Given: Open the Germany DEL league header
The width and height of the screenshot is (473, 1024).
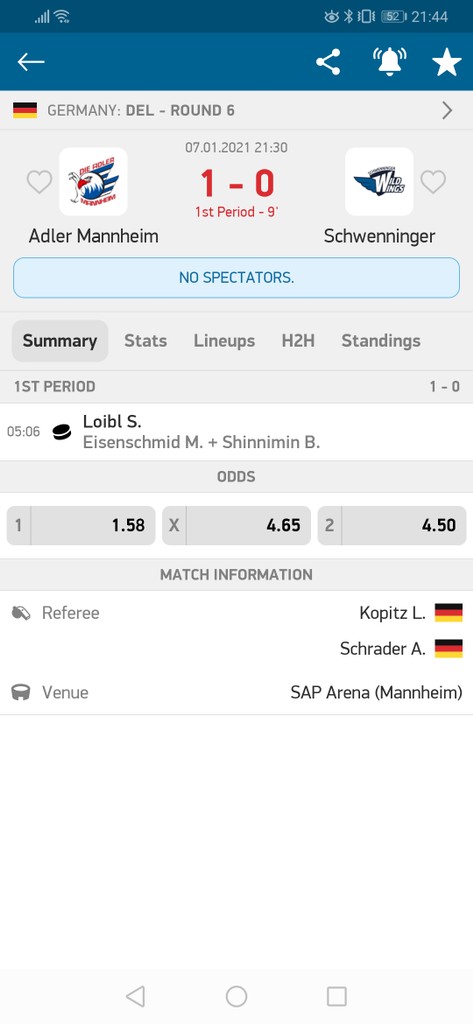Looking at the screenshot, I should (236, 110).
